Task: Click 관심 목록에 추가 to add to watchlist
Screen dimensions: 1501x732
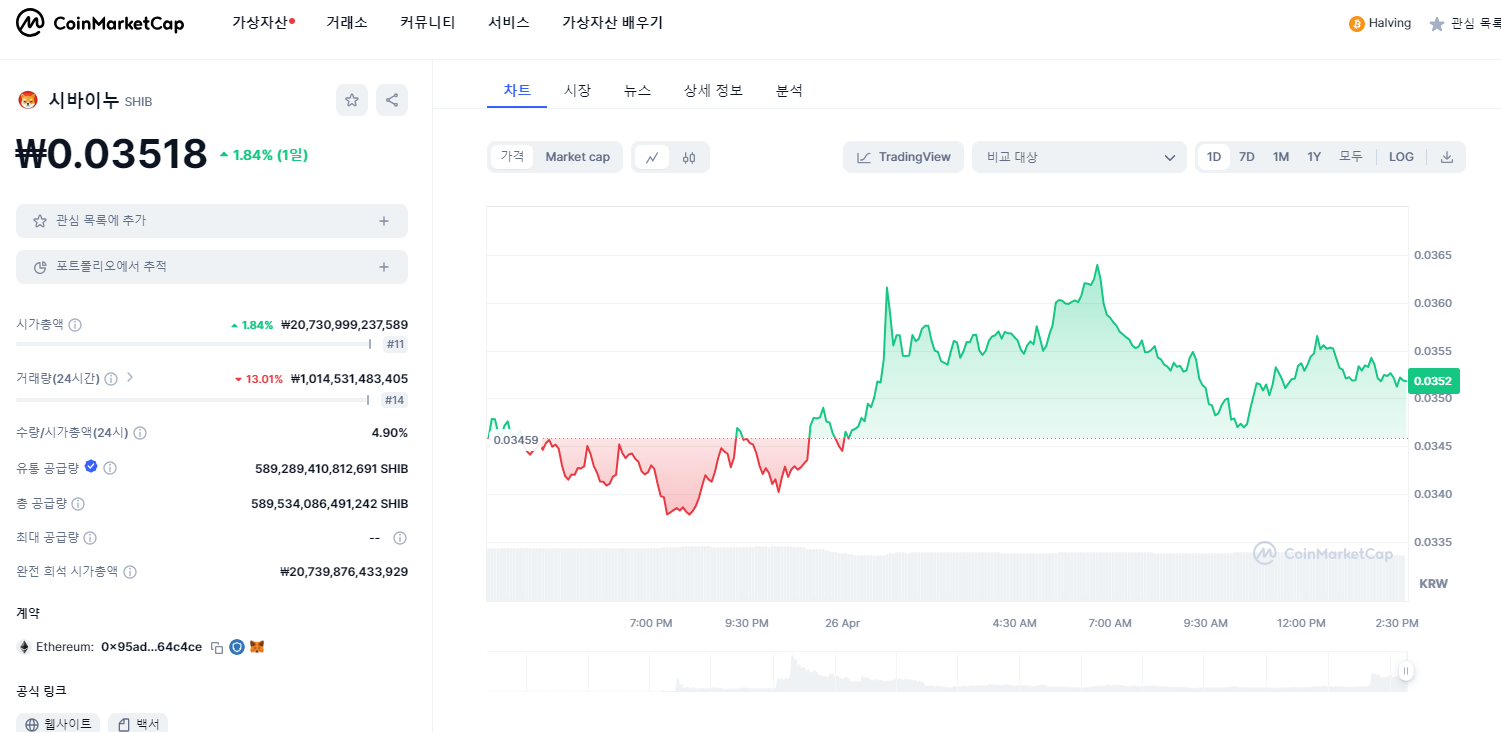Action: (212, 220)
